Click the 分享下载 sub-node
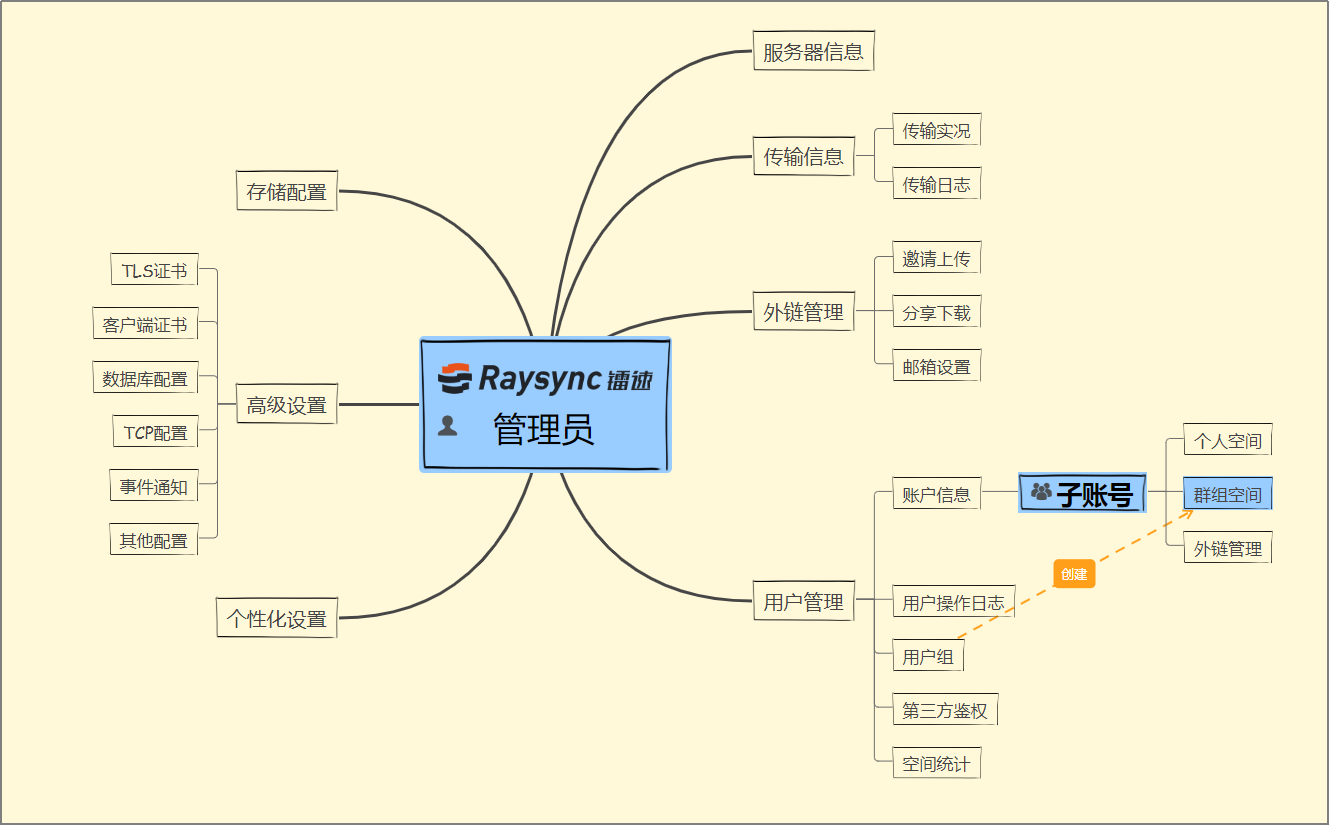This screenshot has width=1330, height=827. [937, 312]
